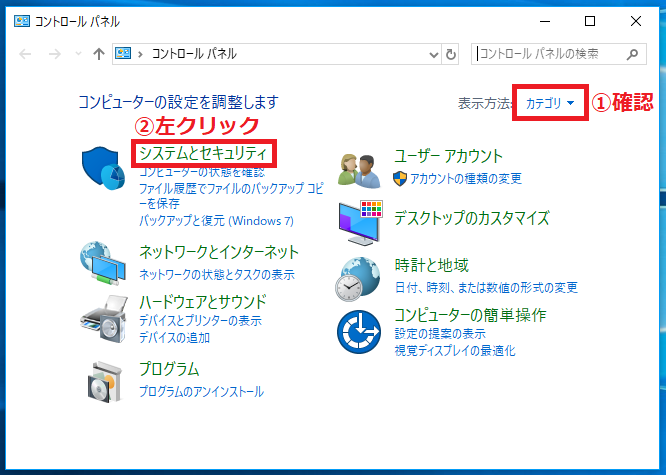Open デバイスとプリンターの表示 link
The width and height of the screenshot is (666, 475).
click(x=200, y=320)
